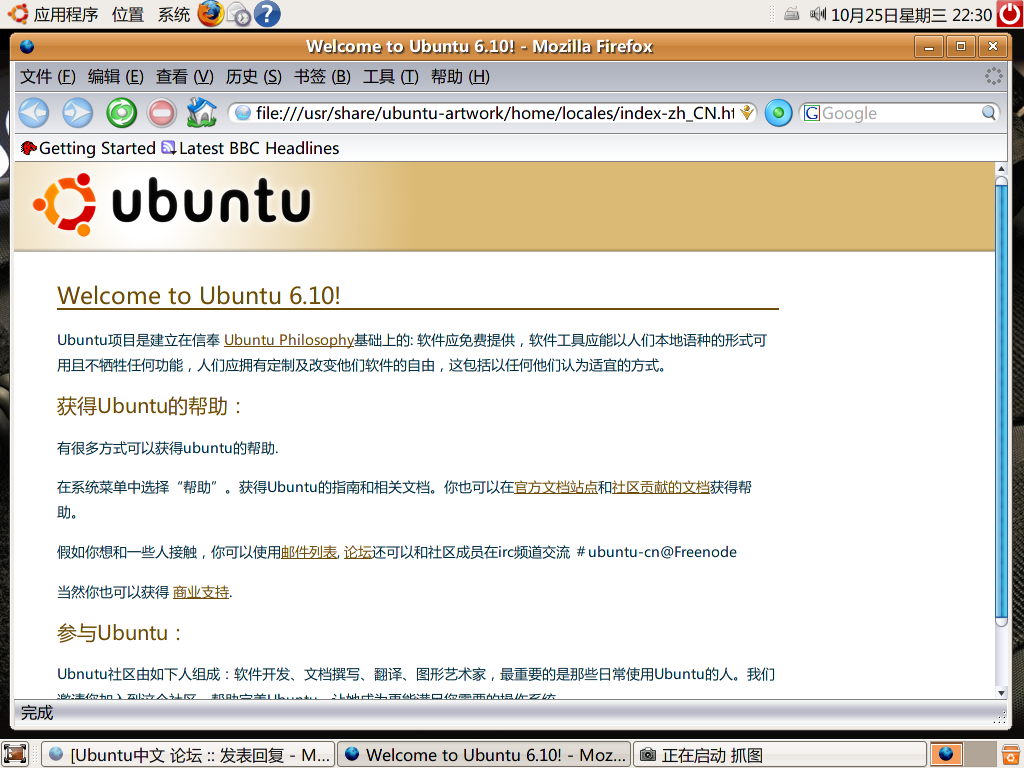Open the 位置 panel menu

pos(128,14)
